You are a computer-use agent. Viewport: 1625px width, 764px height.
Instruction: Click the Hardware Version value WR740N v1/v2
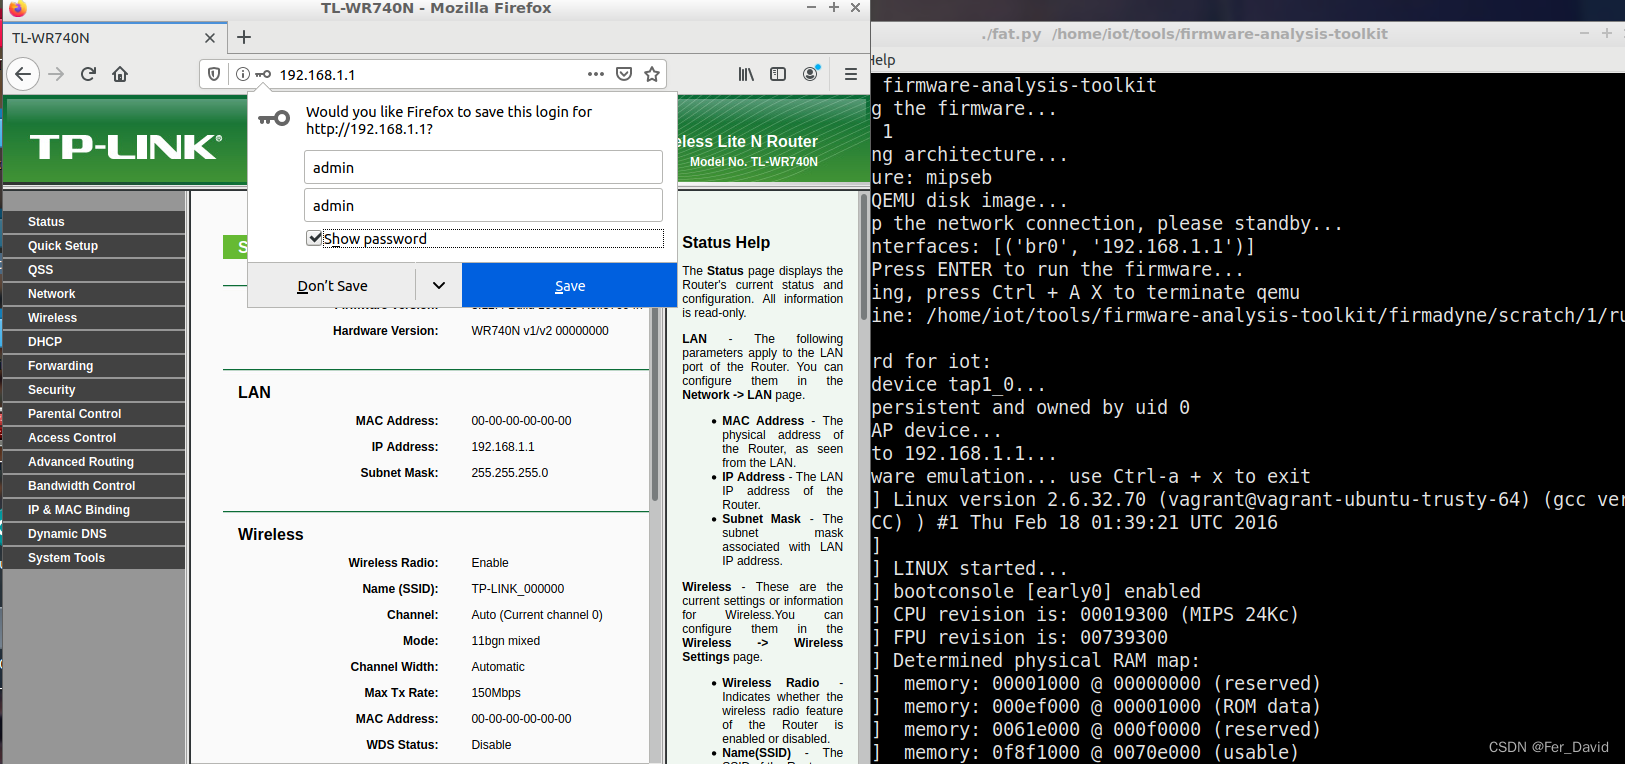540,331
